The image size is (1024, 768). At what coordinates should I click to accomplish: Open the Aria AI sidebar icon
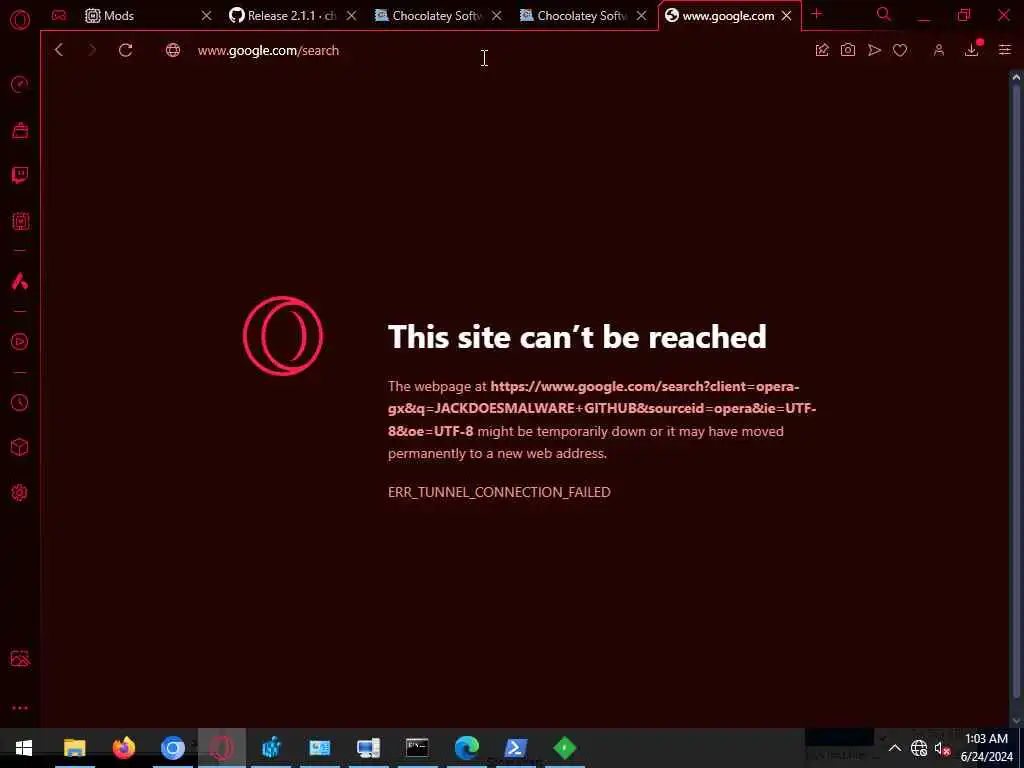20,281
